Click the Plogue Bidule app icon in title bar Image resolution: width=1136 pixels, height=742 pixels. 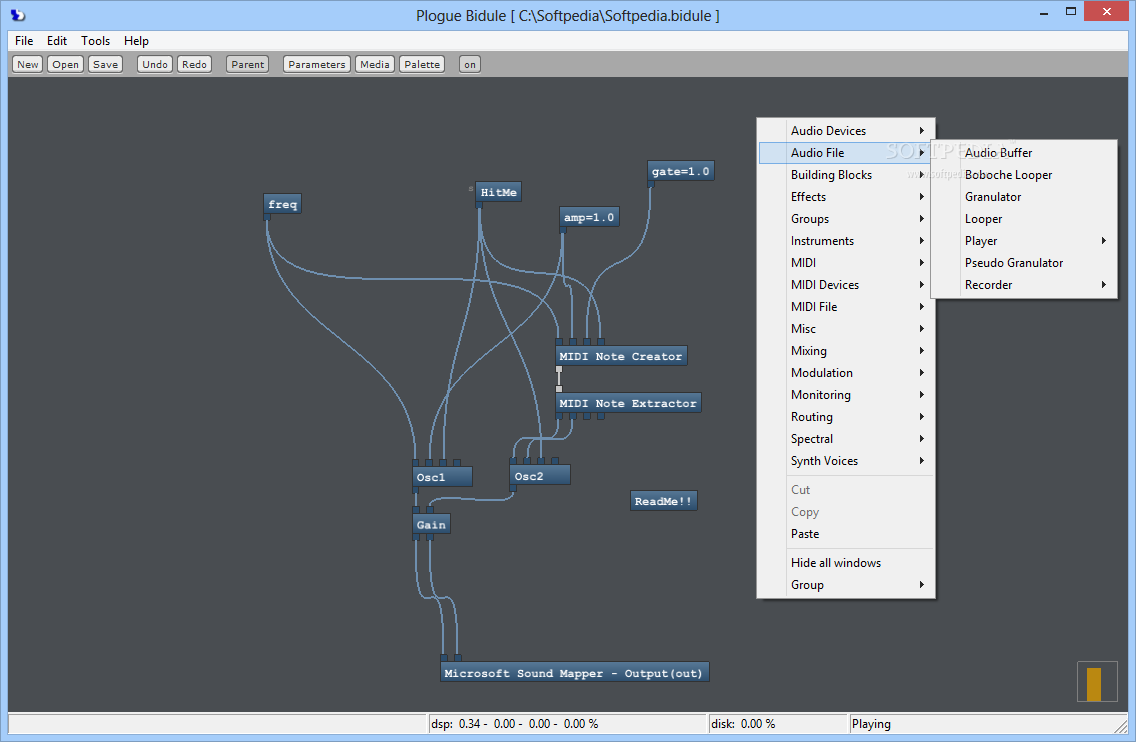[x=17, y=14]
